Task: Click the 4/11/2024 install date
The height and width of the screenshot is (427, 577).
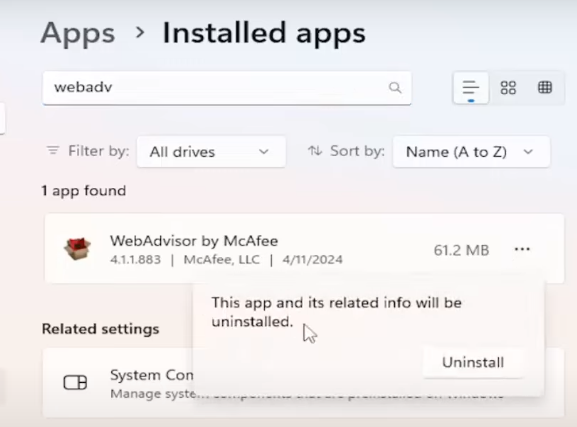Action: pos(312,260)
